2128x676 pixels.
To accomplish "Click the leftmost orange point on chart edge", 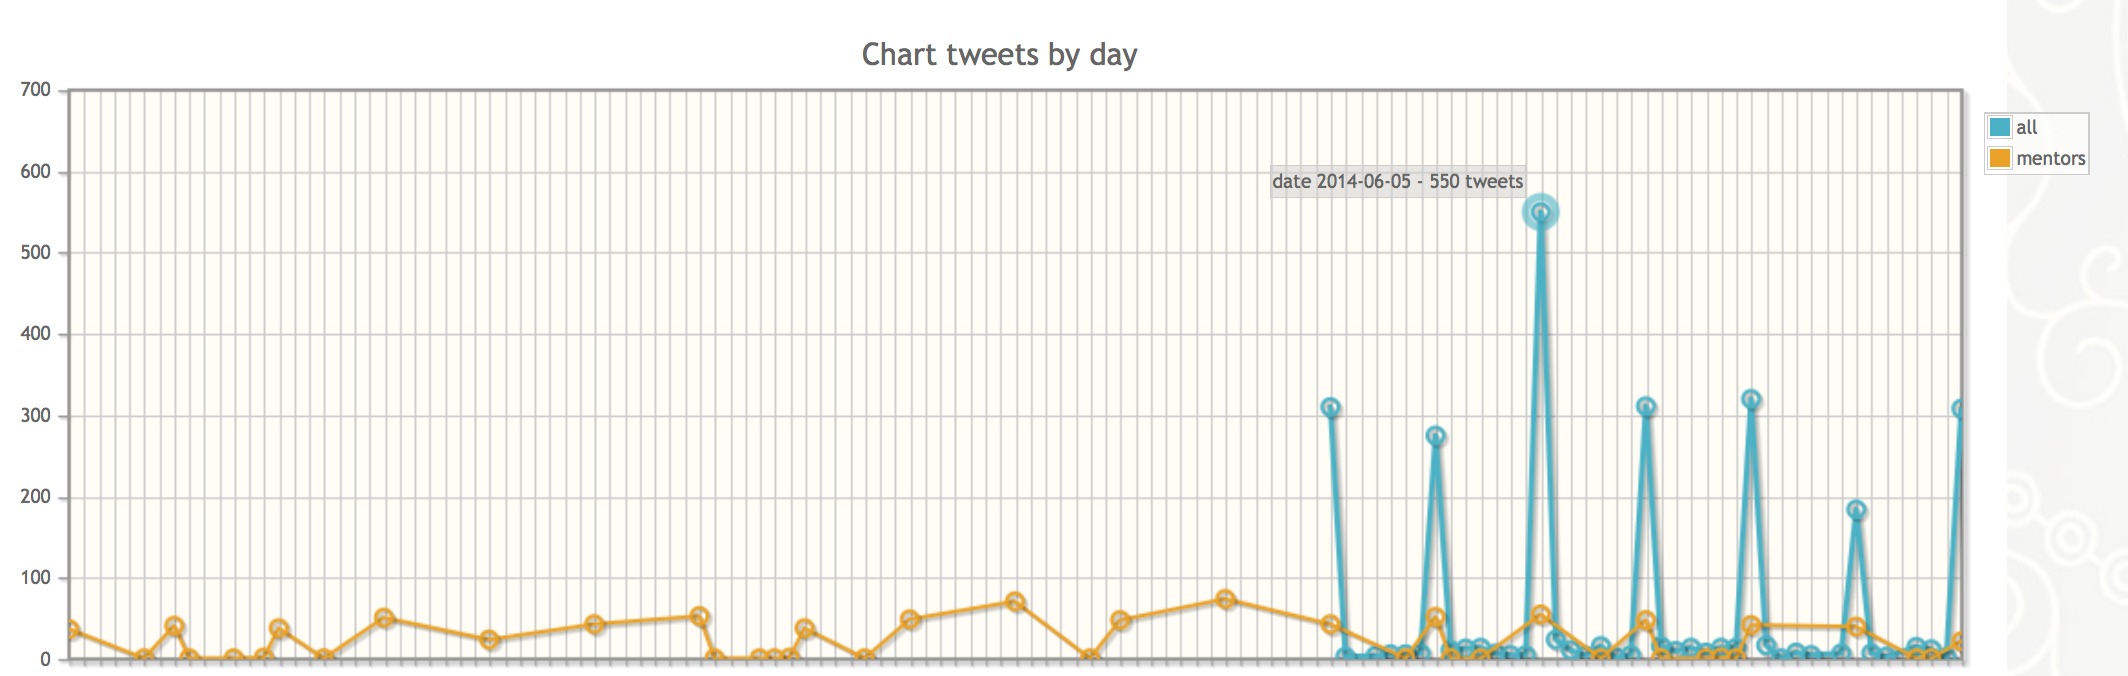I will point(70,630).
